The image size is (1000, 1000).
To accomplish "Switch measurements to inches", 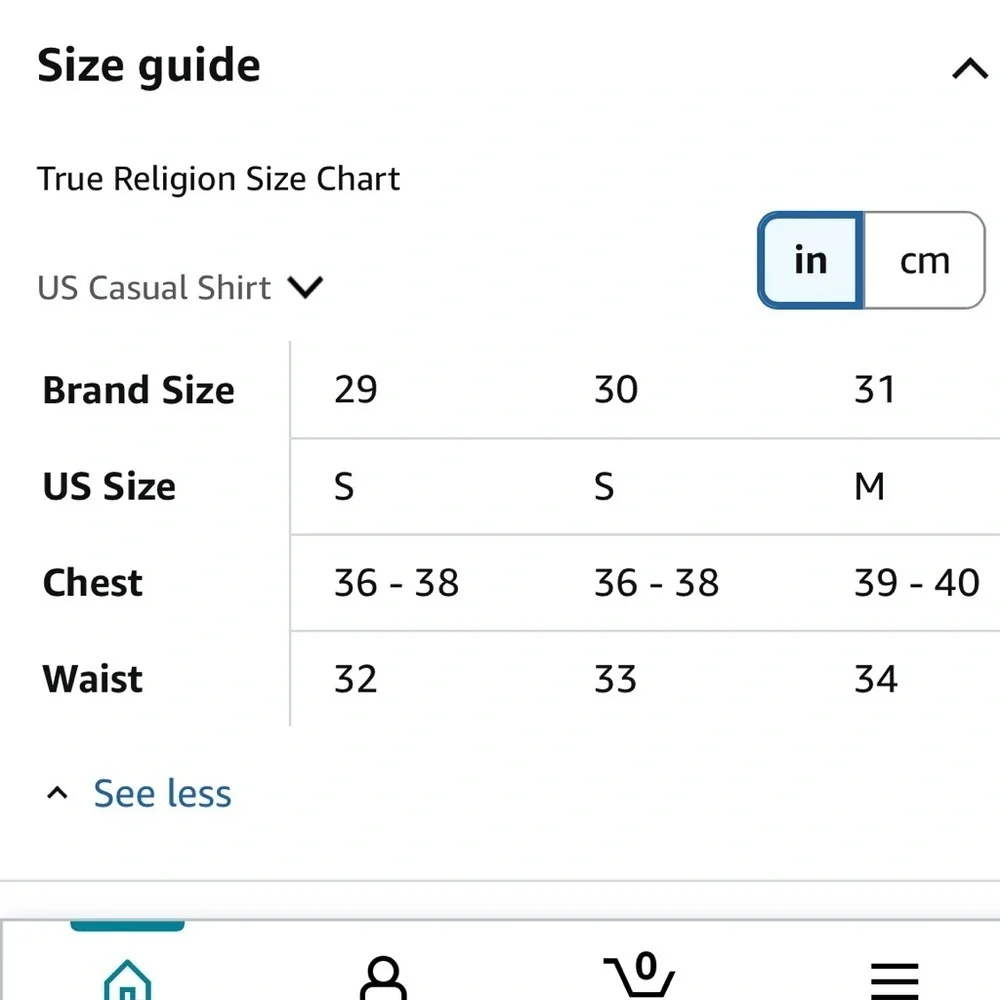I will 811,260.
